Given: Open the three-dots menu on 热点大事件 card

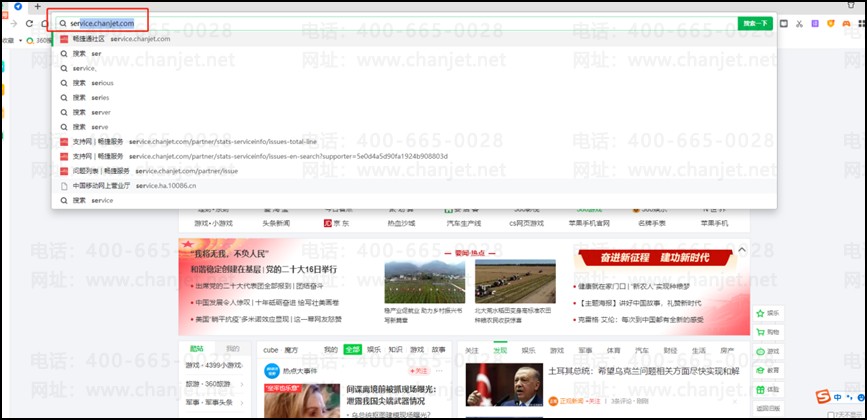Looking at the screenshot, I should [x=440, y=371].
